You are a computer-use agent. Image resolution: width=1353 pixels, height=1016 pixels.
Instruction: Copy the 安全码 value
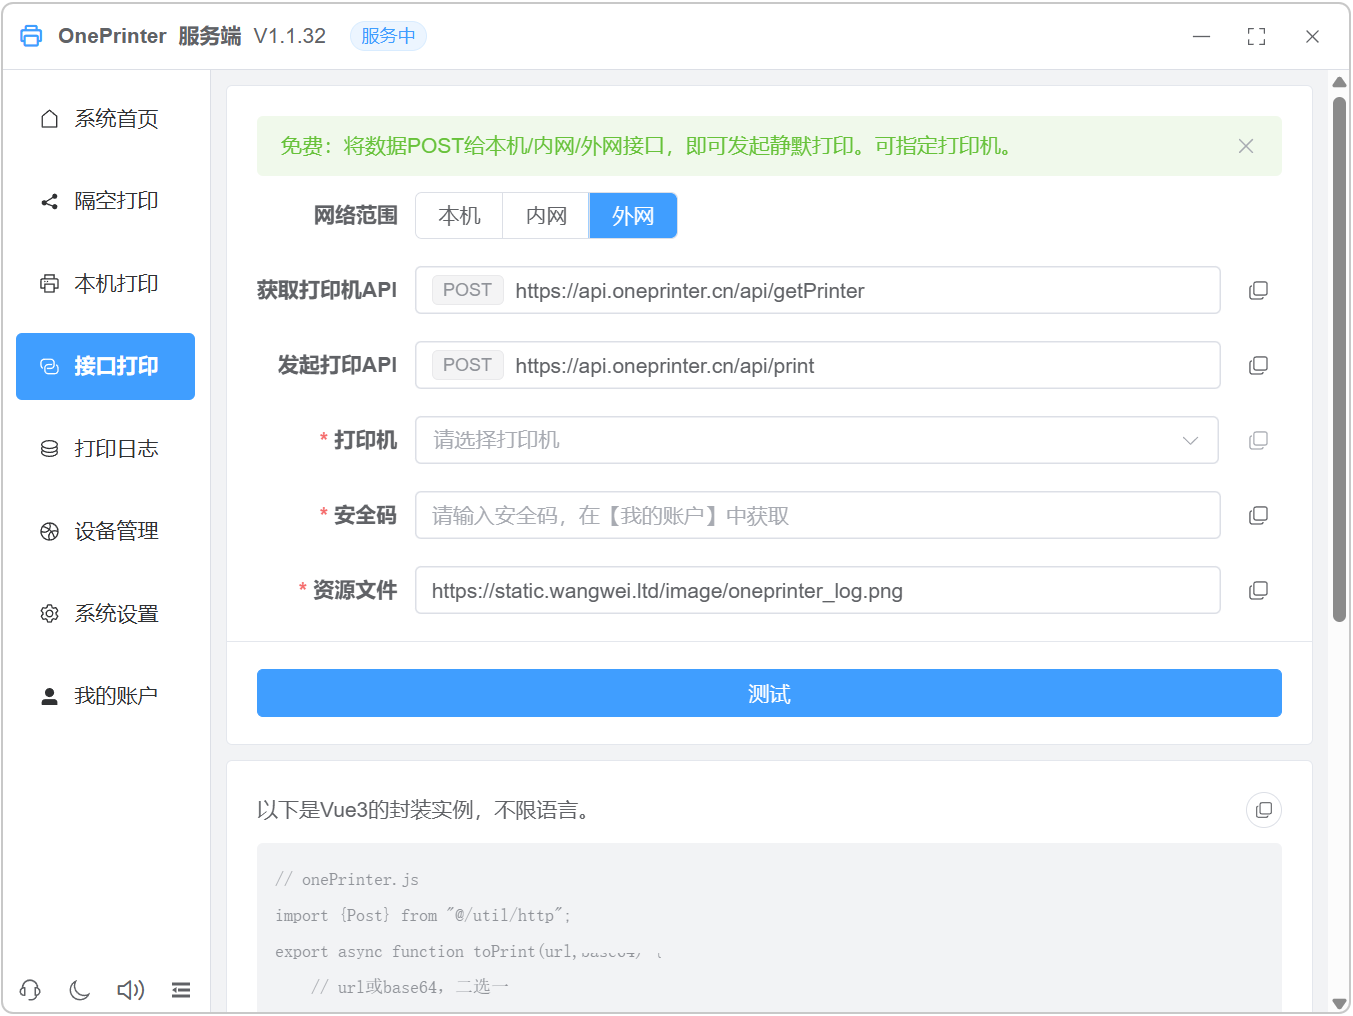click(x=1258, y=516)
